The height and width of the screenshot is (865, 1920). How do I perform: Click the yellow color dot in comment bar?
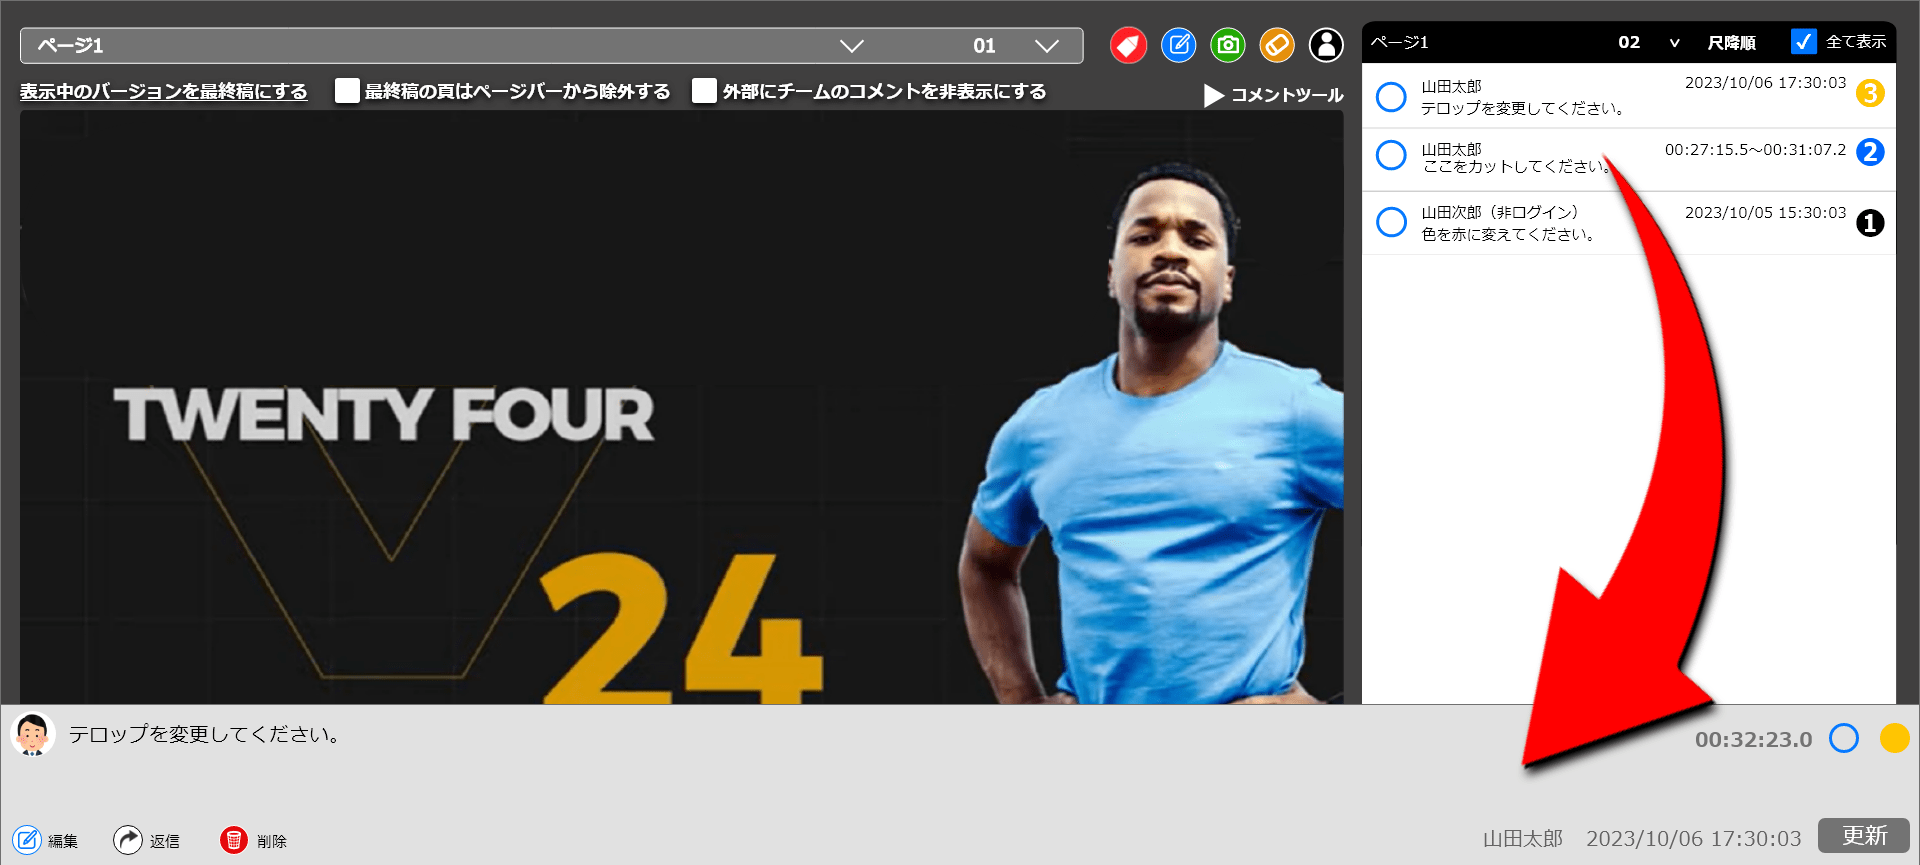point(1895,738)
